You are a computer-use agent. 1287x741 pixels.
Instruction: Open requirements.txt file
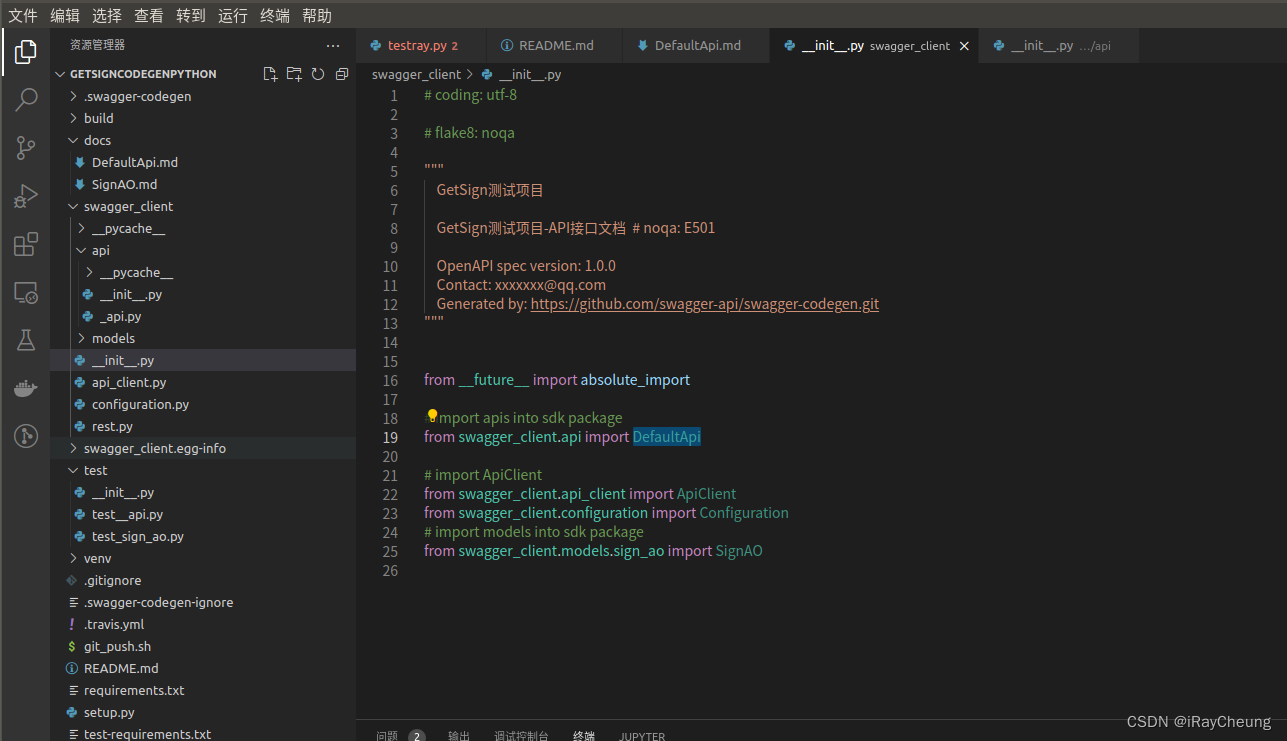tap(203, 690)
